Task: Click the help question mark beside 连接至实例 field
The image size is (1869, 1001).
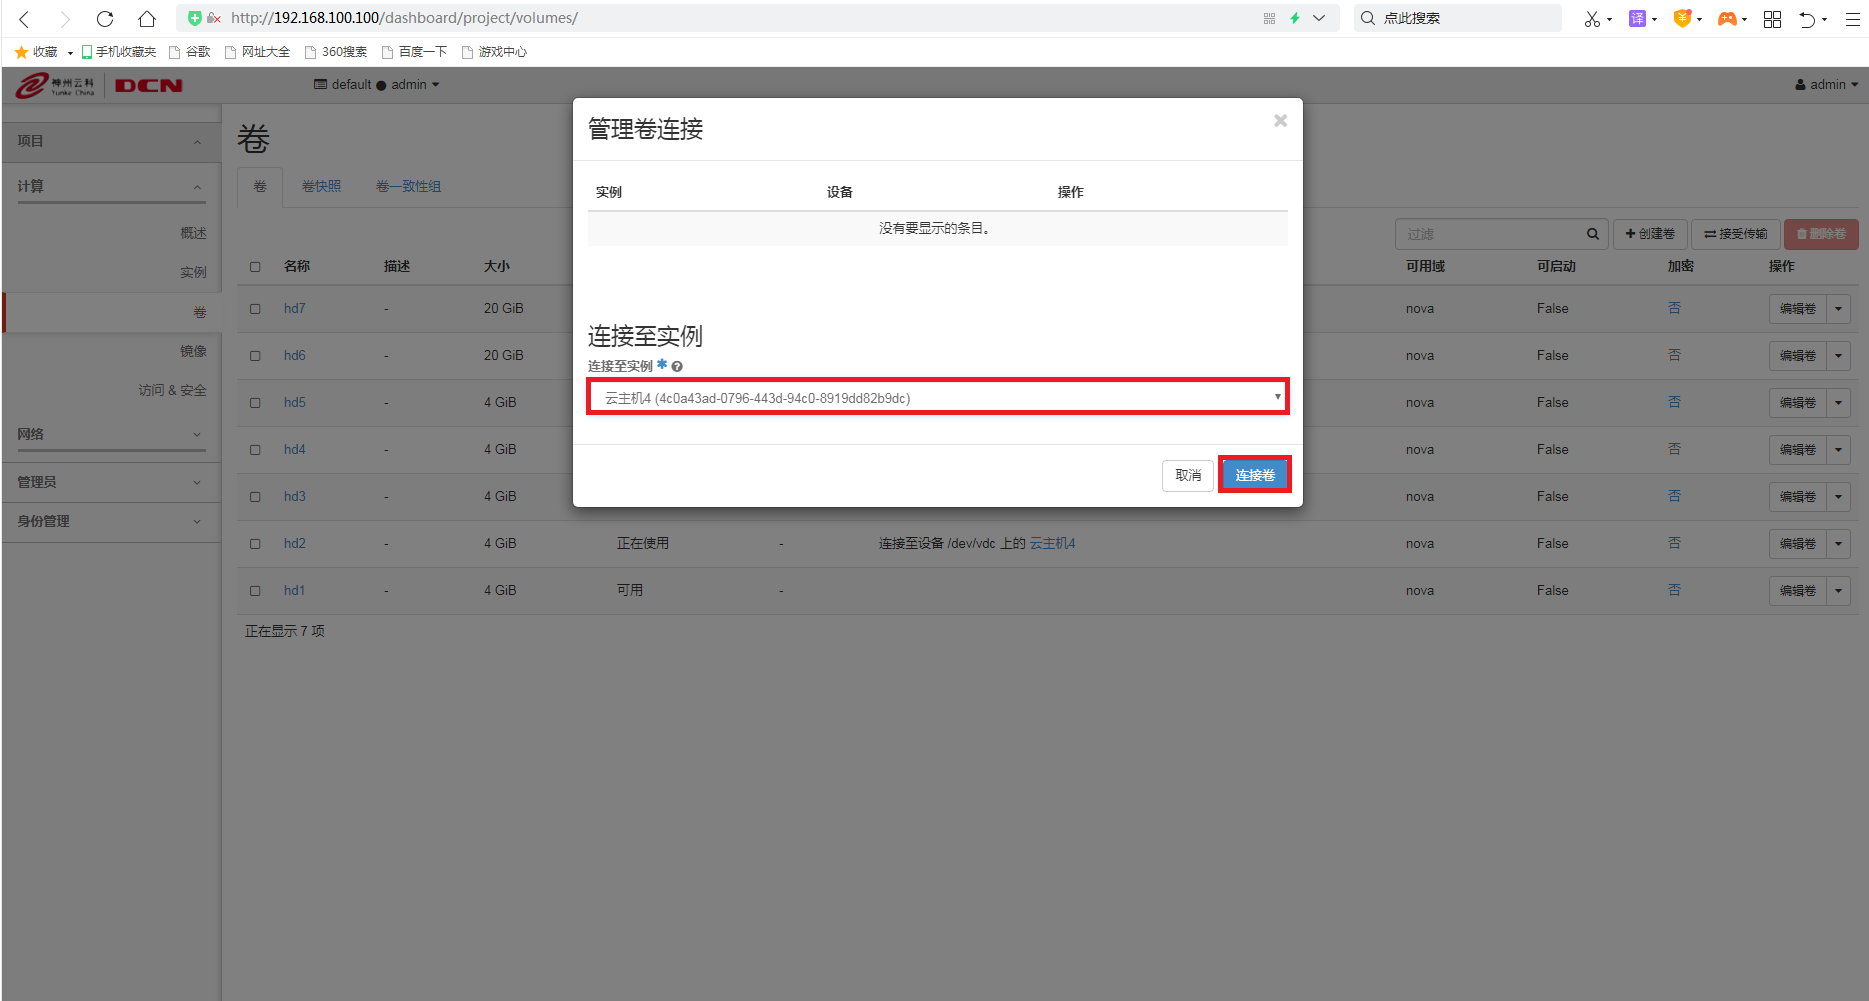Action: 677,366
